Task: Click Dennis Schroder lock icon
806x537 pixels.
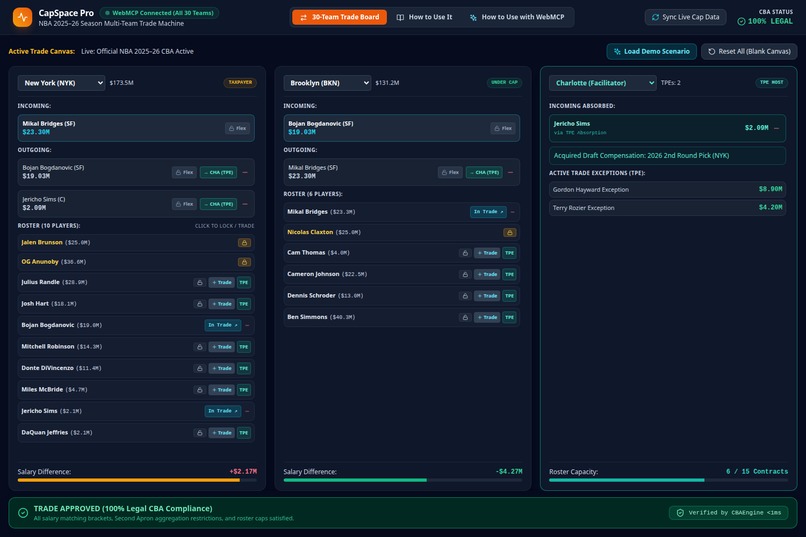Action: click(465, 296)
